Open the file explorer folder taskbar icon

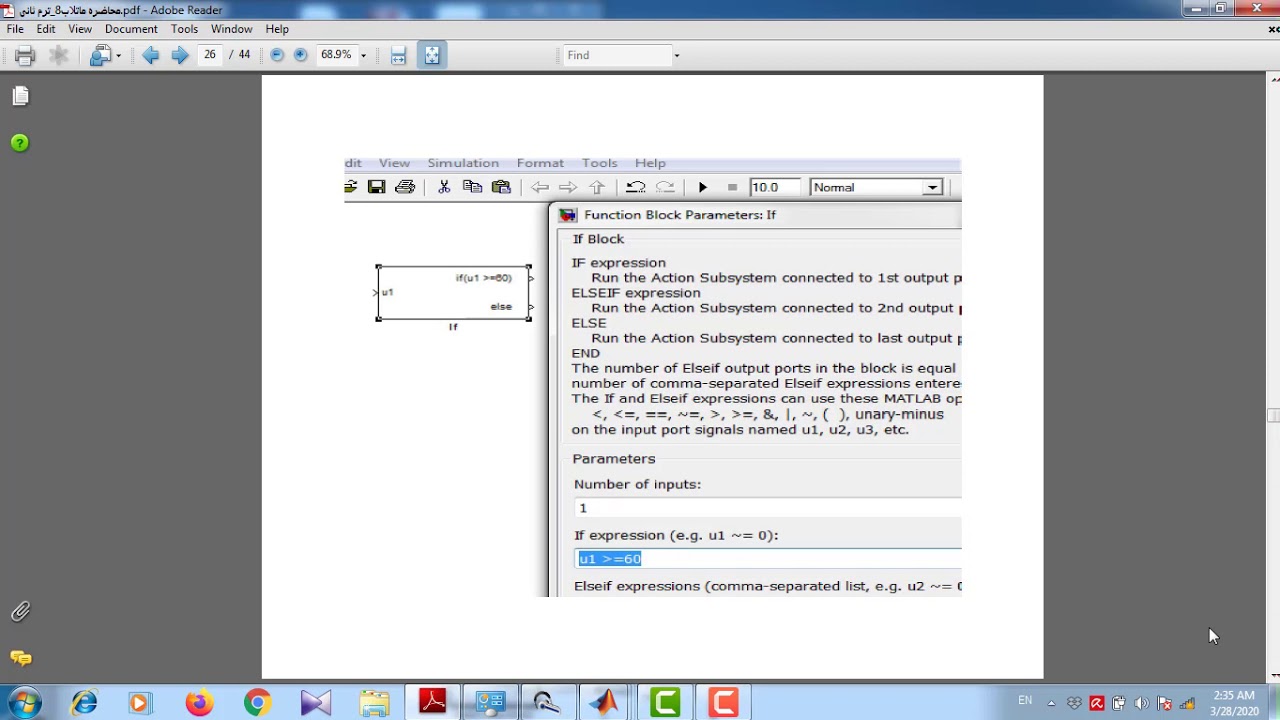click(374, 703)
